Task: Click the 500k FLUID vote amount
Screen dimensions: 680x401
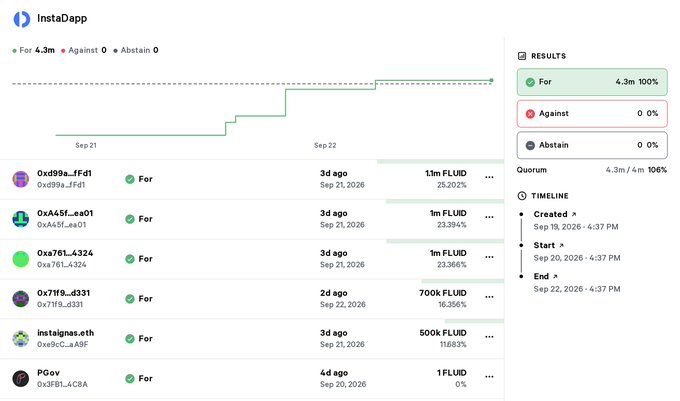Action: click(x=443, y=333)
